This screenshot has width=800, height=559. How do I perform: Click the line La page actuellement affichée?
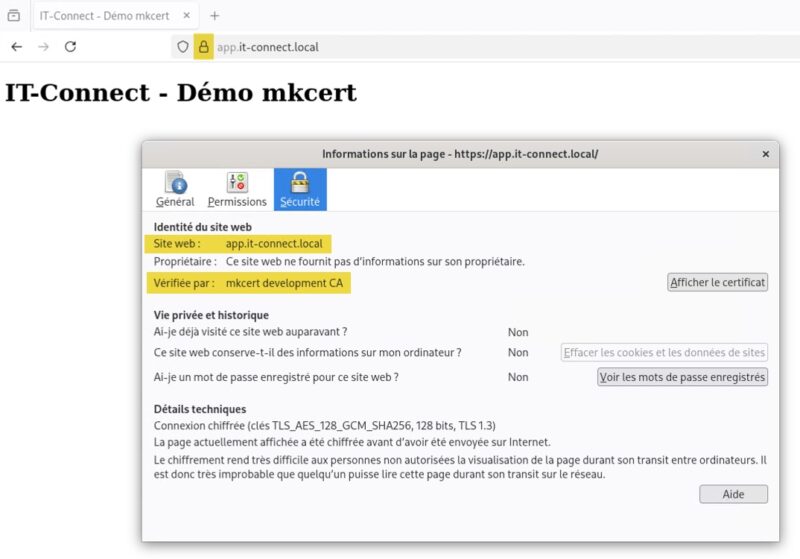click(x=352, y=442)
